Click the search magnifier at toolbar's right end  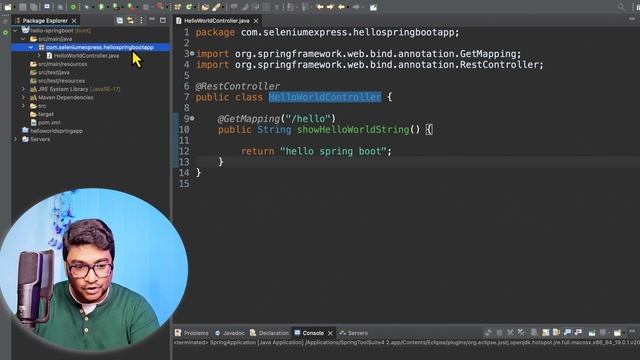pos(621,7)
